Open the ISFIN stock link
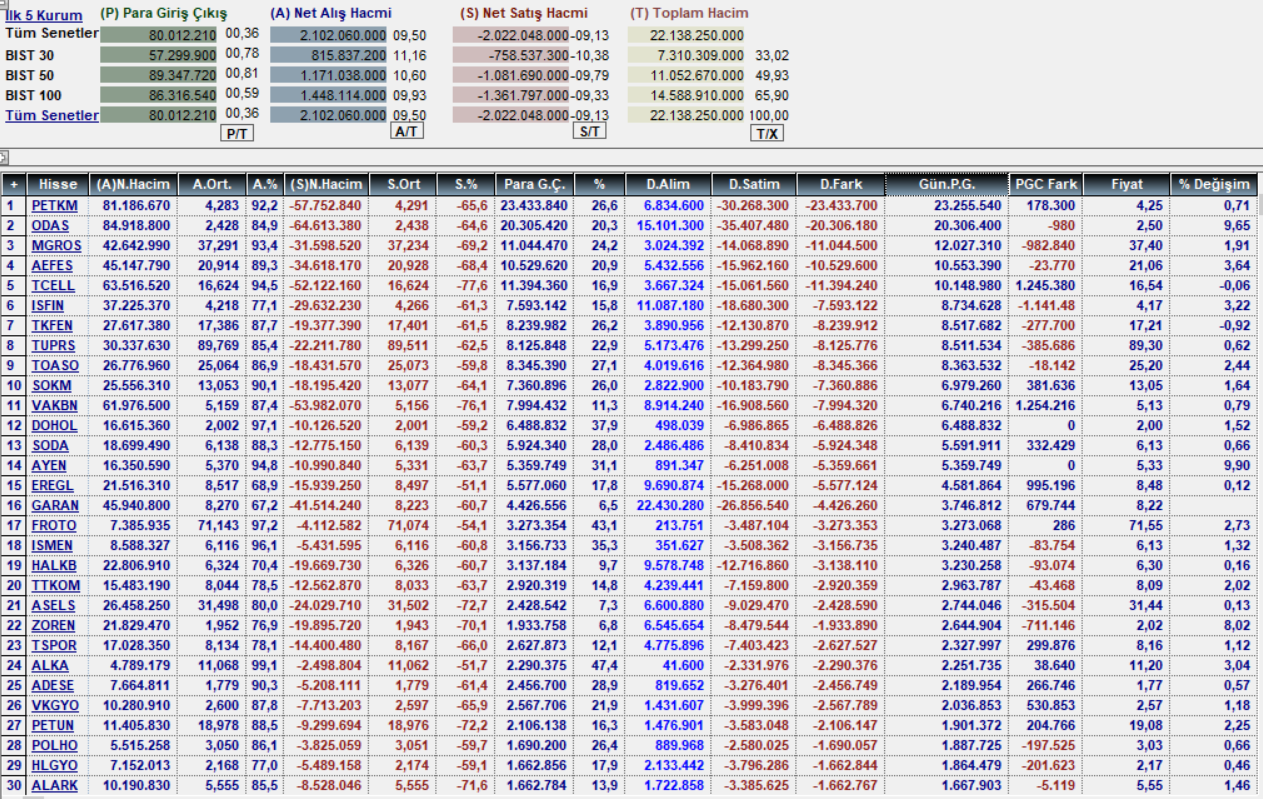This screenshot has width=1263, height=799. (50, 305)
